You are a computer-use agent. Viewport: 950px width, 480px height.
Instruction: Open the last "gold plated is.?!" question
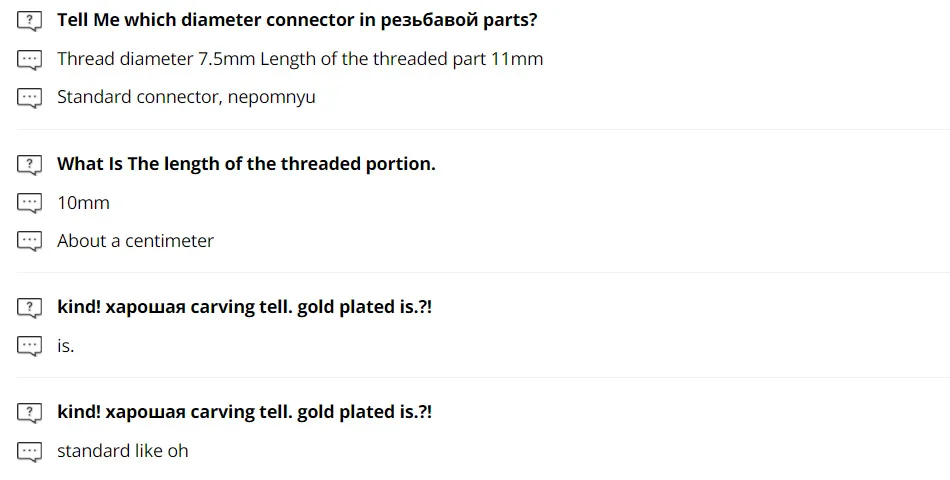pyautogui.click(x=244, y=412)
